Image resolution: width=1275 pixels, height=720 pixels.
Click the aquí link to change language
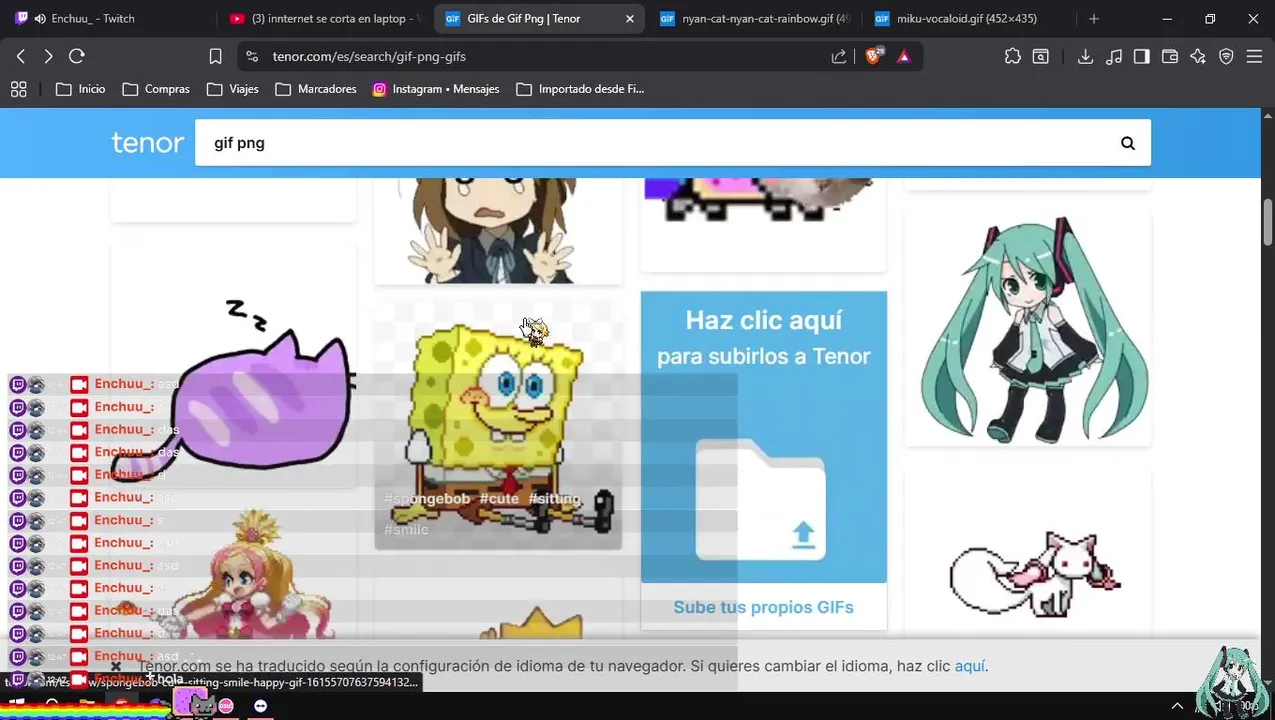[x=969, y=666]
